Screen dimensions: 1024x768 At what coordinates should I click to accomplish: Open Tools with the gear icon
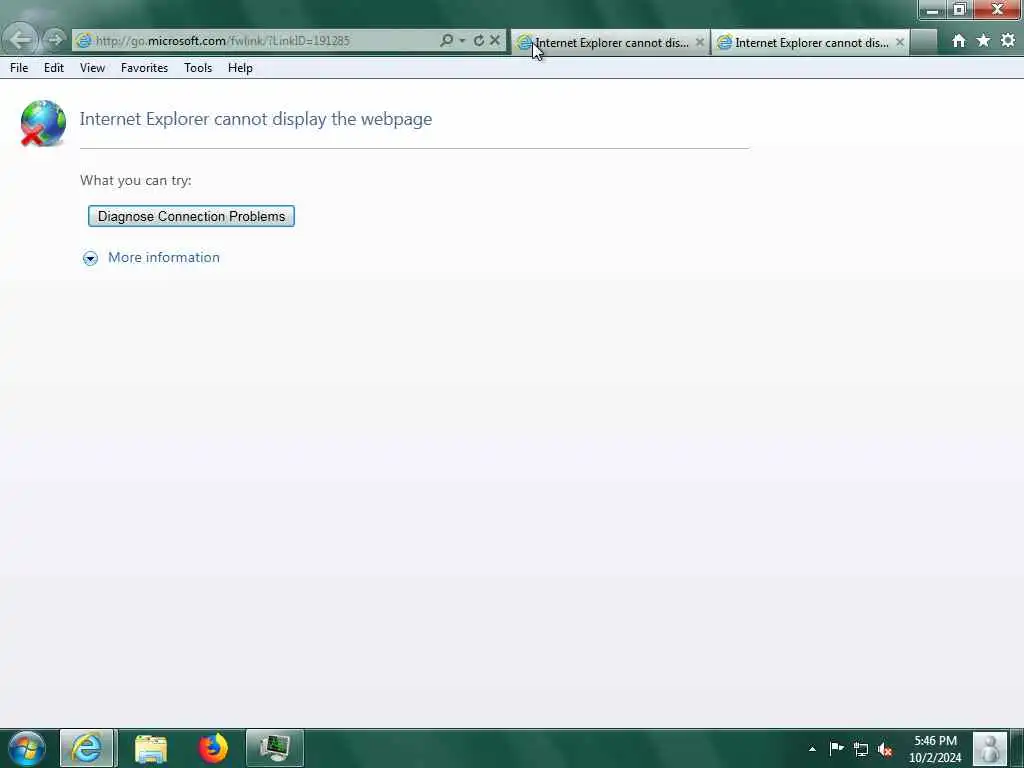point(1008,40)
